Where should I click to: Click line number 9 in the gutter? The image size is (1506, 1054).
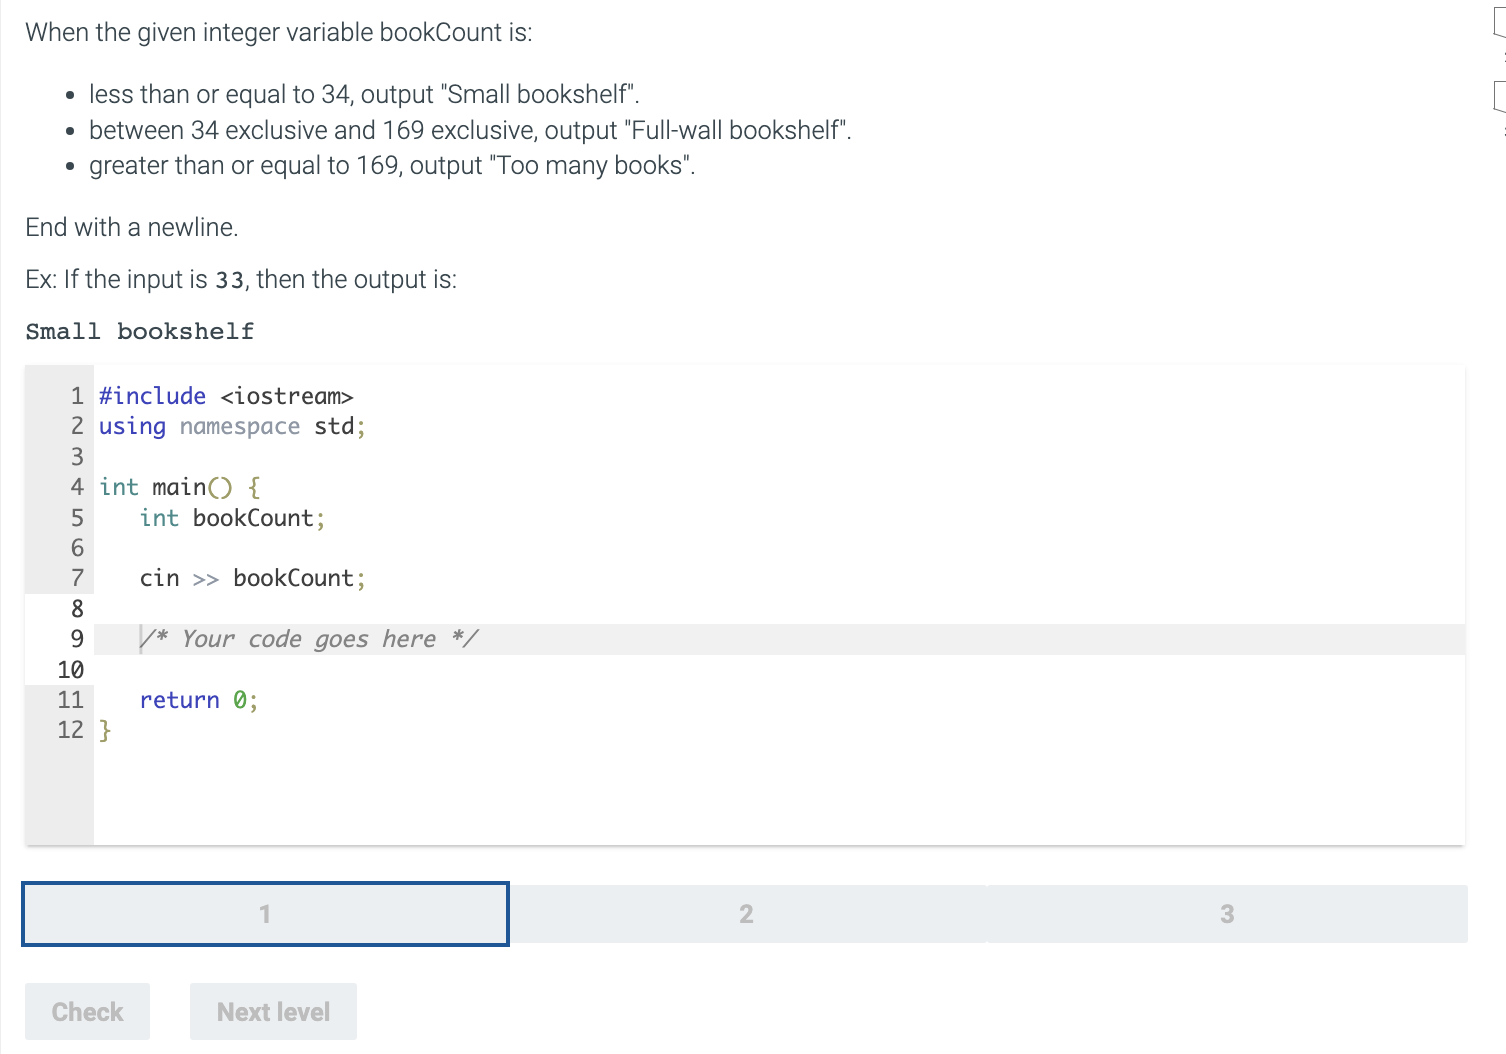pyautogui.click(x=77, y=639)
